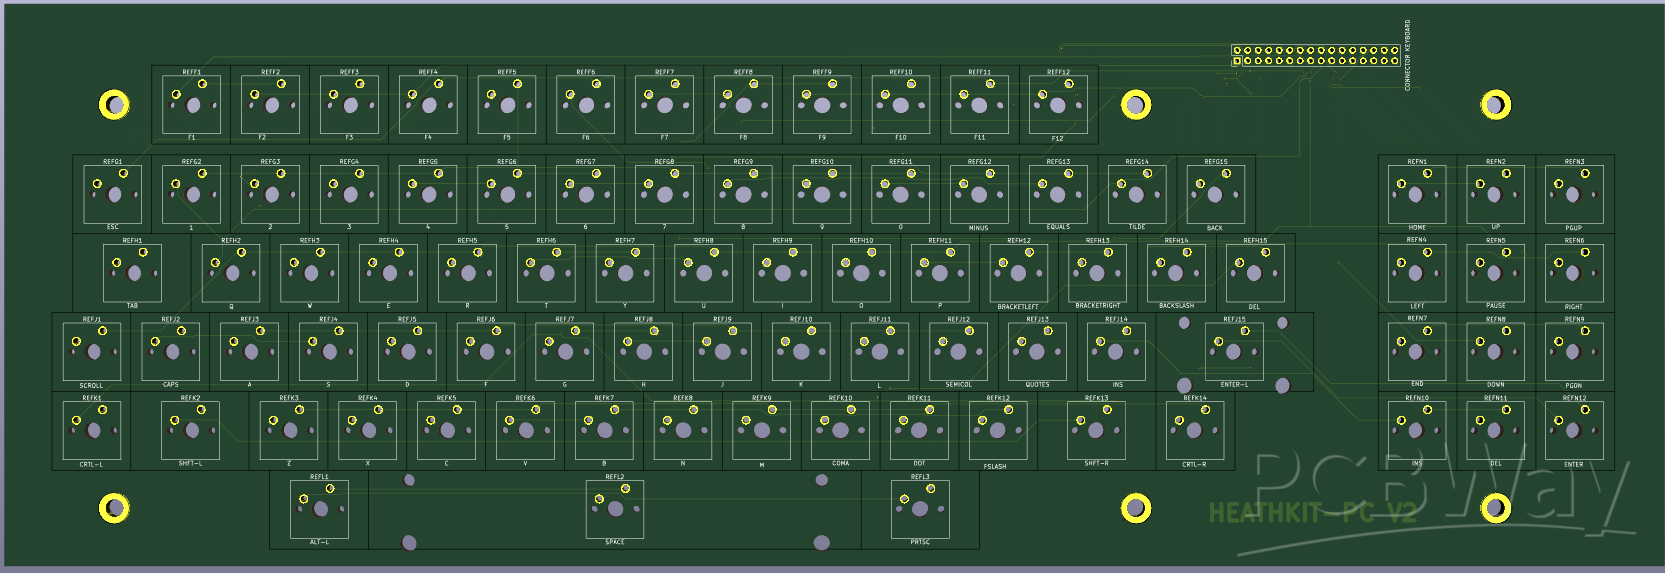
Task: Click the QUOTES key switch footprint
Action: pos(1037,351)
